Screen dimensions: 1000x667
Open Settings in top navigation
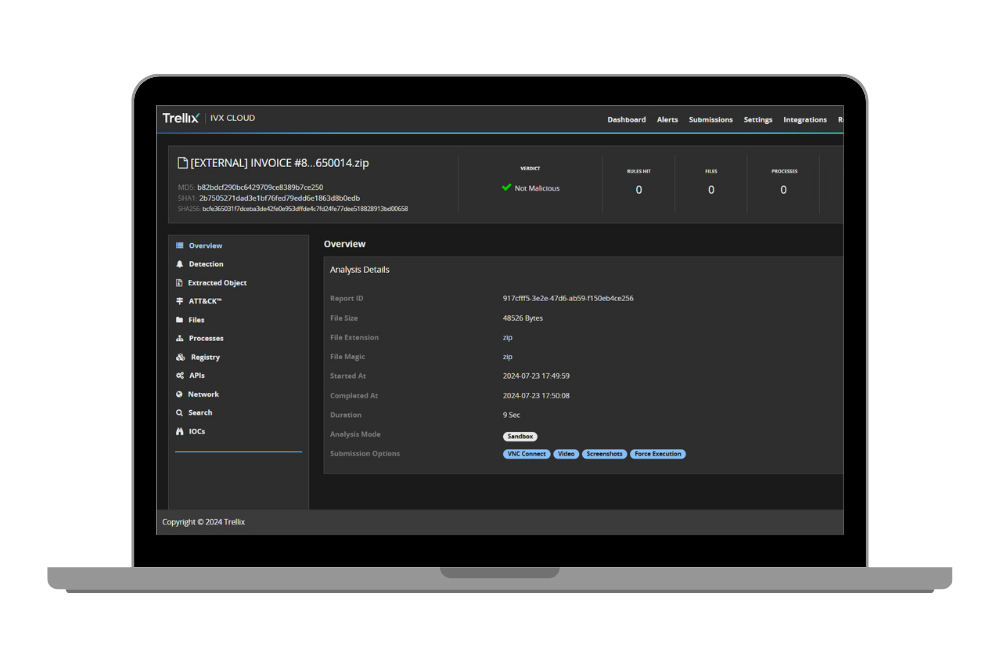758,119
